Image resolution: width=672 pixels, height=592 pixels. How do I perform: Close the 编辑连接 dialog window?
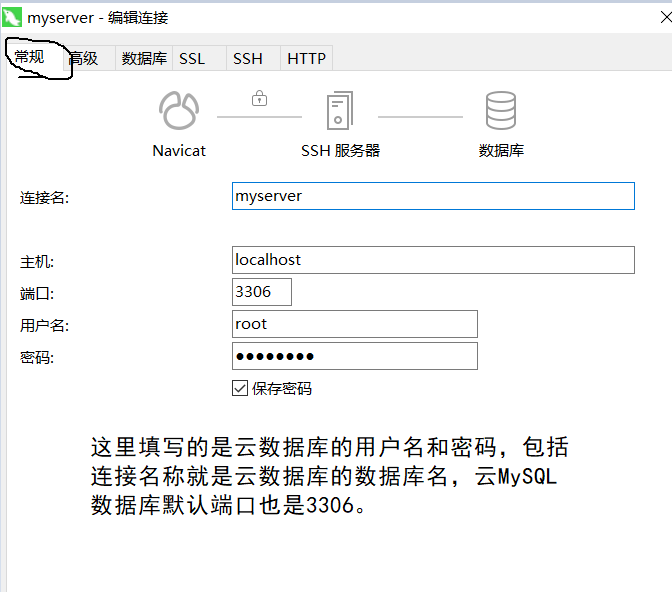click(665, 18)
